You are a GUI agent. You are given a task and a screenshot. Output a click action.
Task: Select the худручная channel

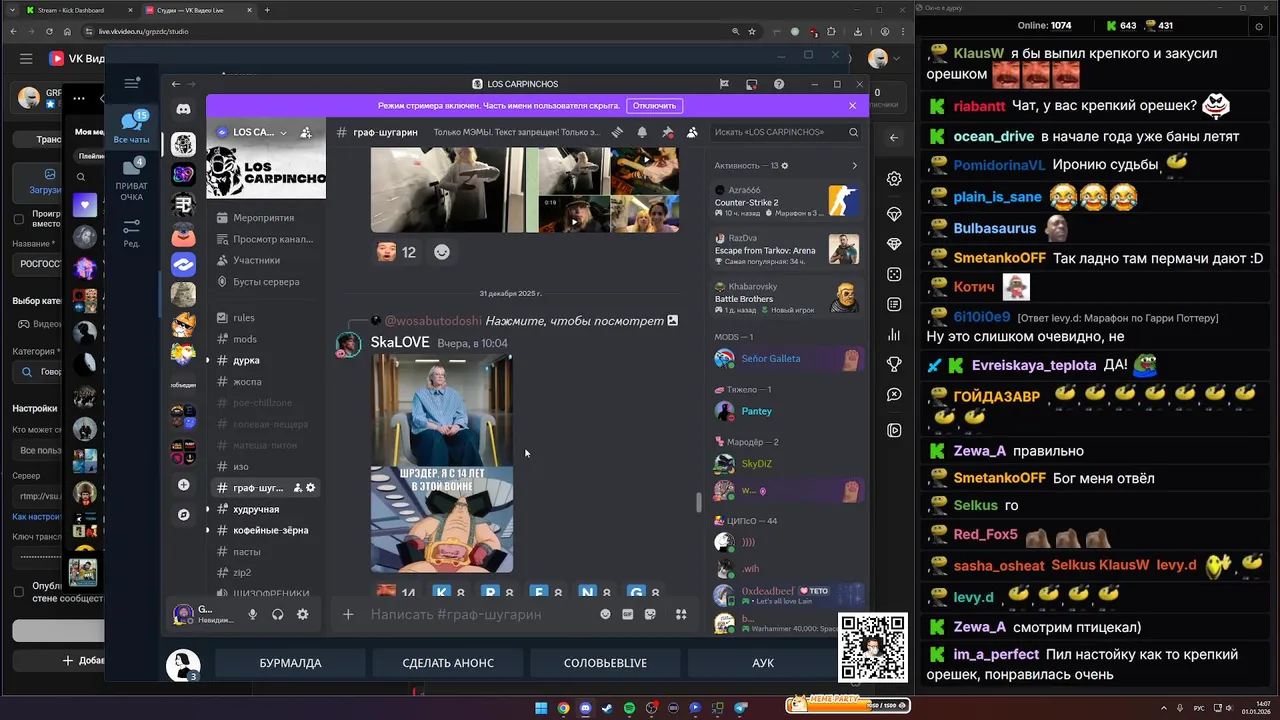click(x=265, y=509)
